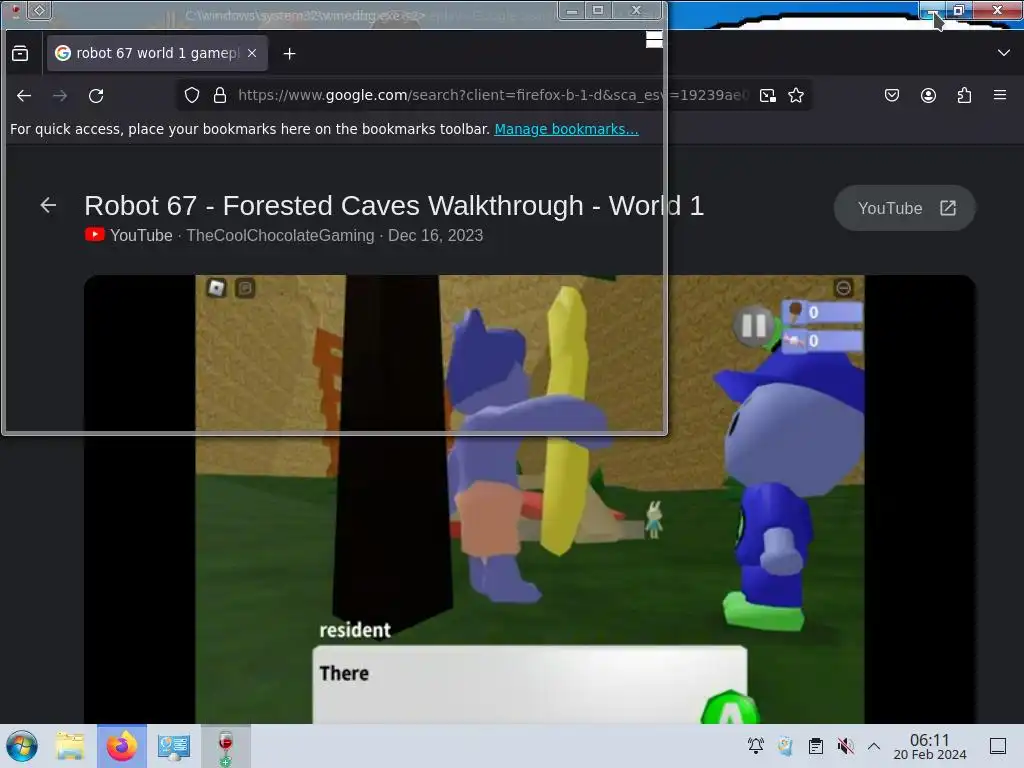
Task: Save page to Pocket
Action: [891, 95]
